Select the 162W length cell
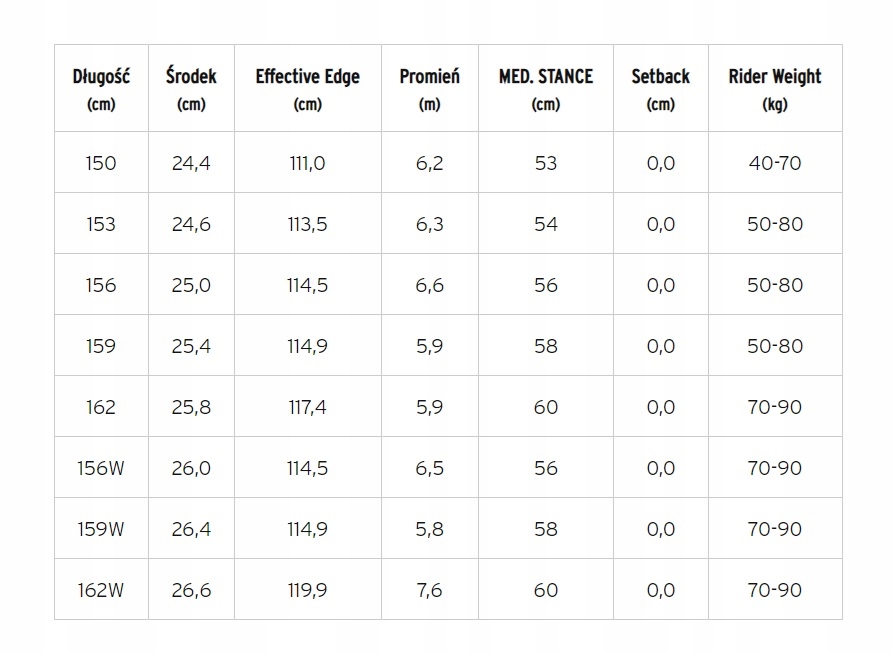 click(x=101, y=590)
